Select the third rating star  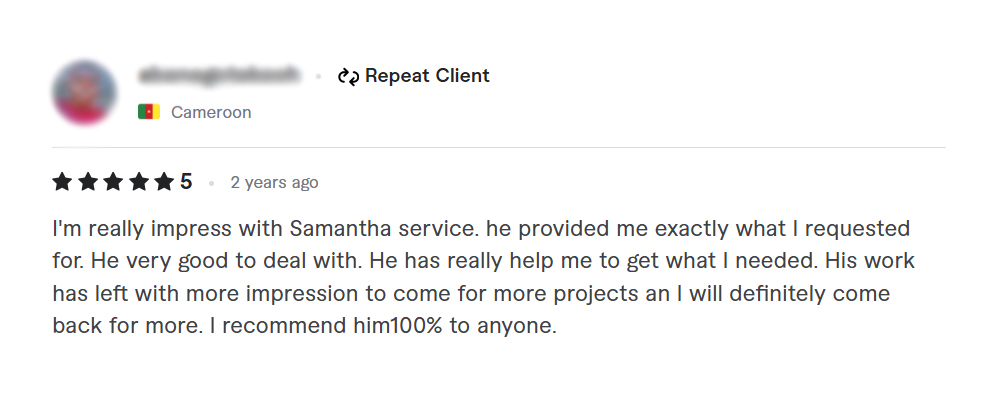point(113,182)
